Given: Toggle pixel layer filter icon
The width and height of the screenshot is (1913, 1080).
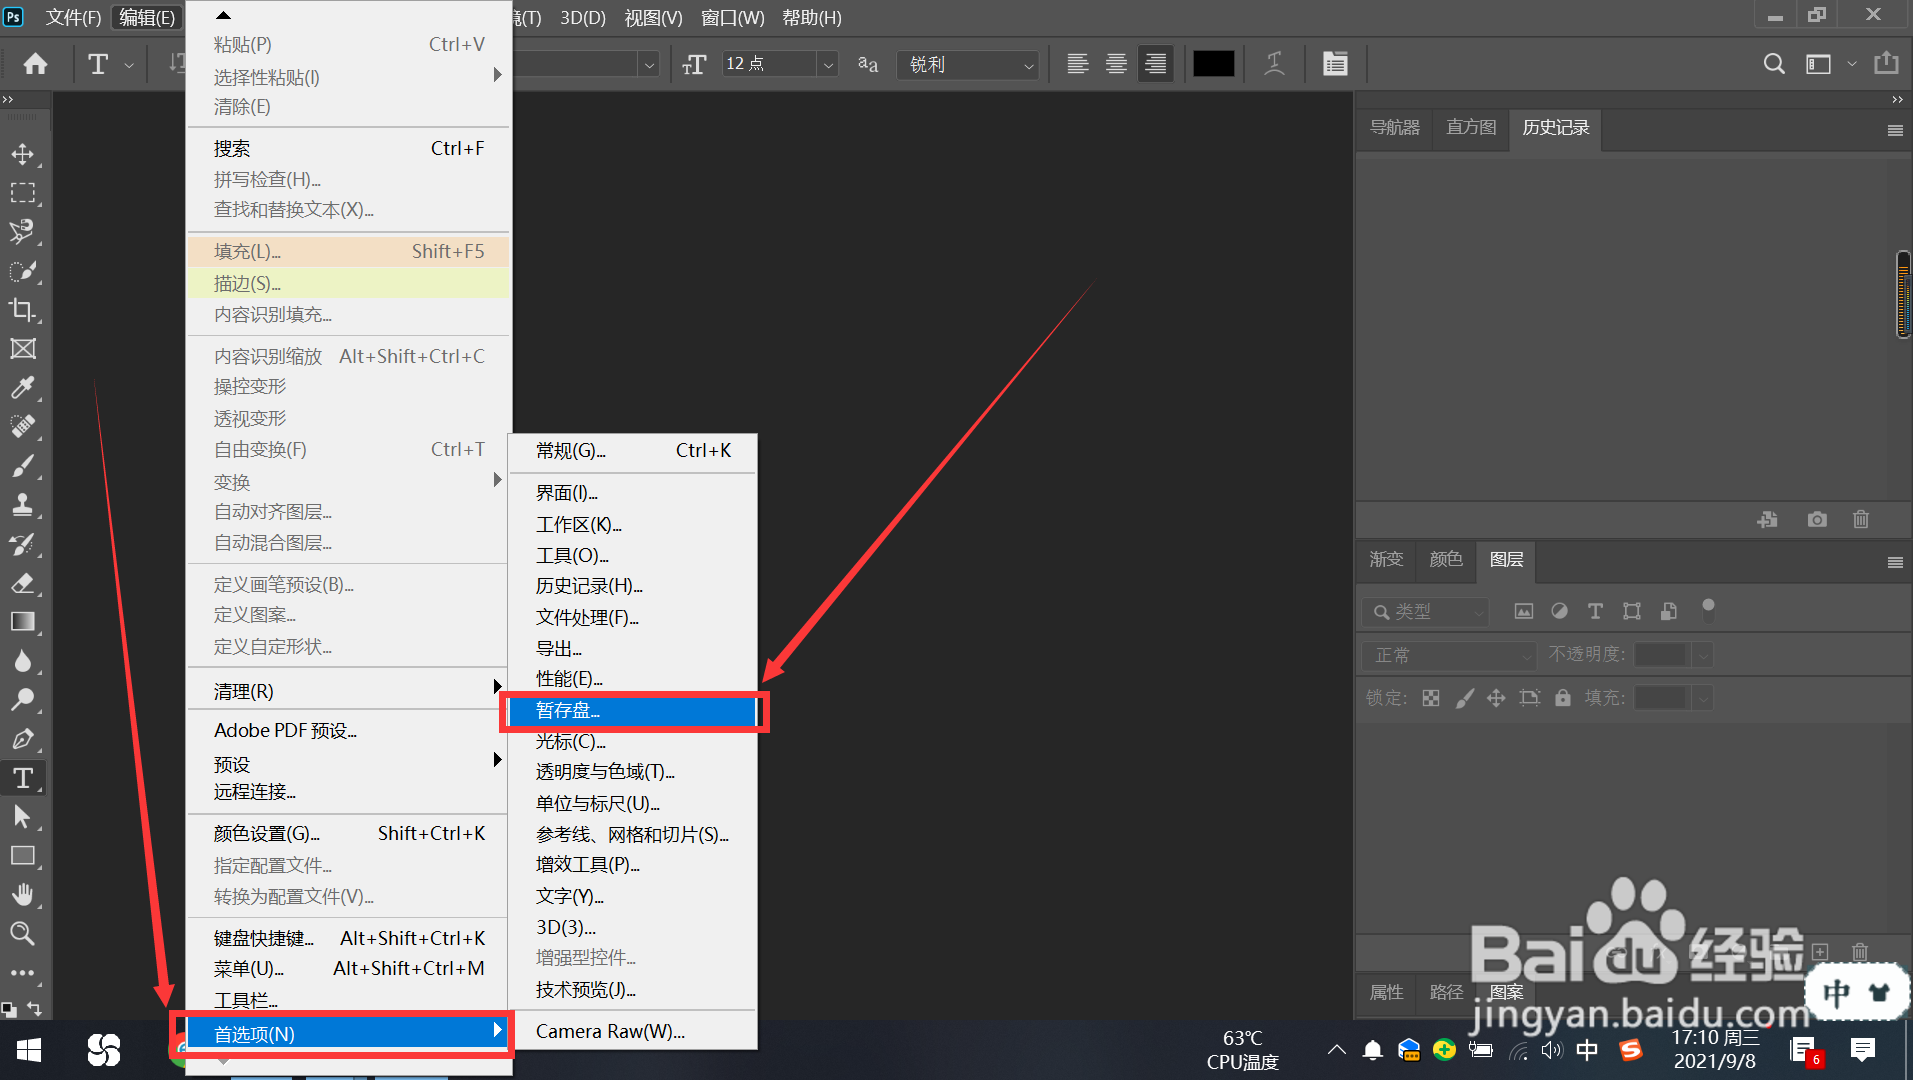Looking at the screenshot, I should 1524,611.
